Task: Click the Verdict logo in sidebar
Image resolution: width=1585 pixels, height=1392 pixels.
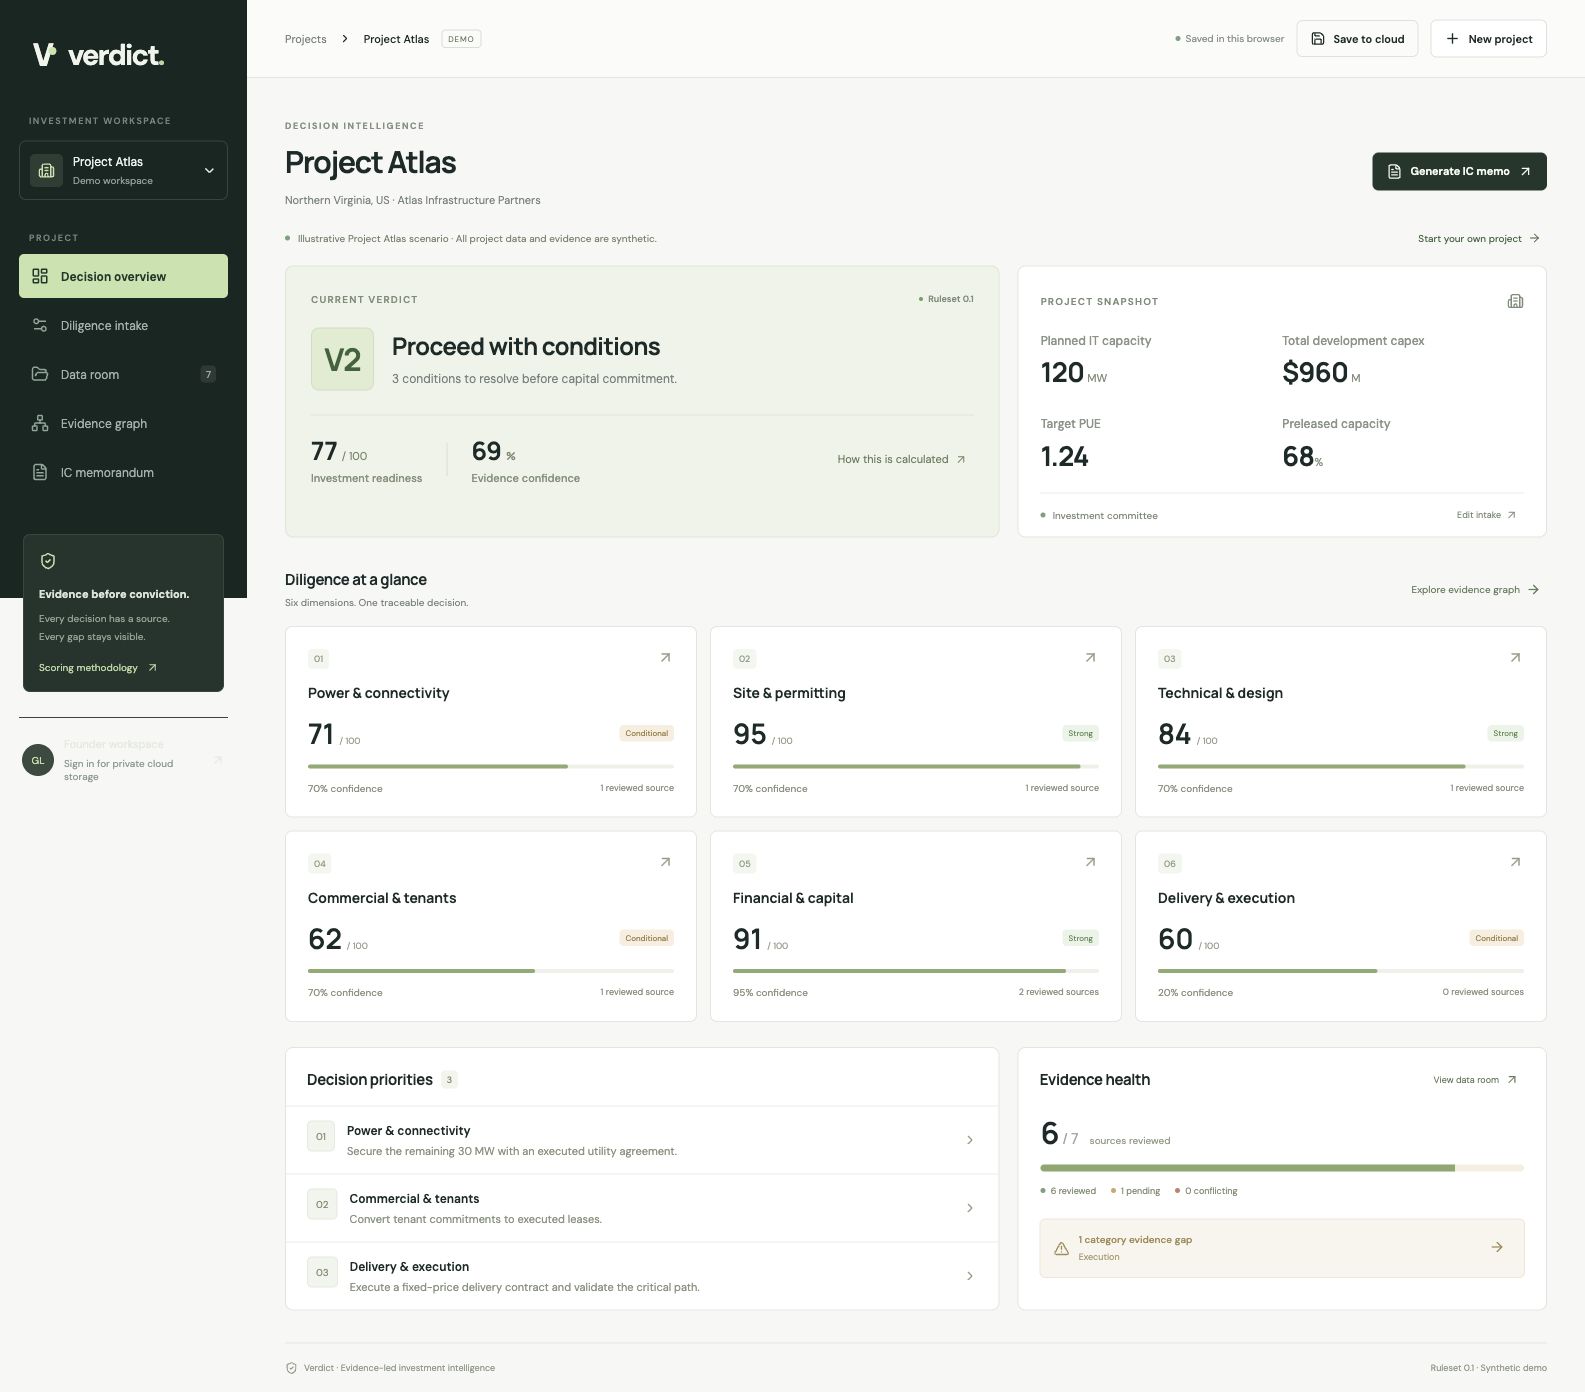Action: pyautogui.click(x=98, y=54)
